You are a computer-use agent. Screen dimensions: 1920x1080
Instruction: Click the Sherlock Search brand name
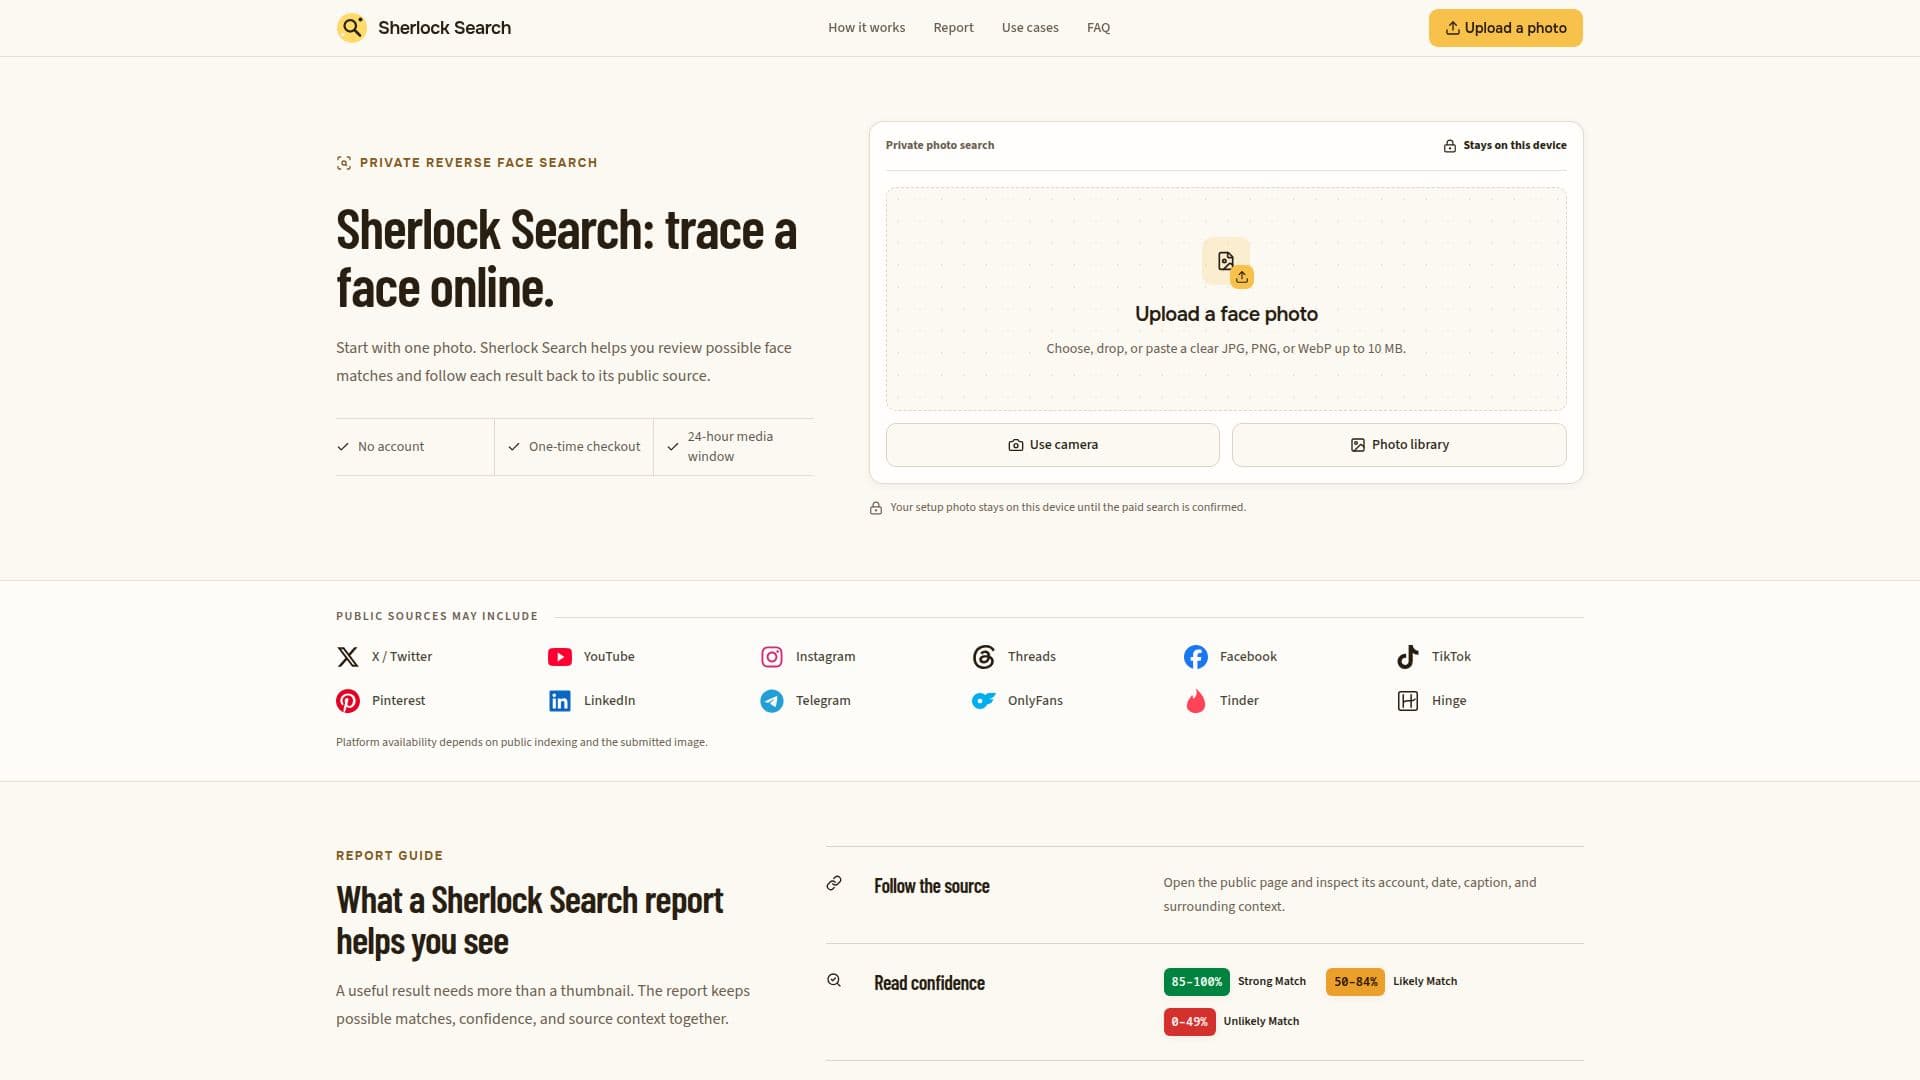point(444,28)
